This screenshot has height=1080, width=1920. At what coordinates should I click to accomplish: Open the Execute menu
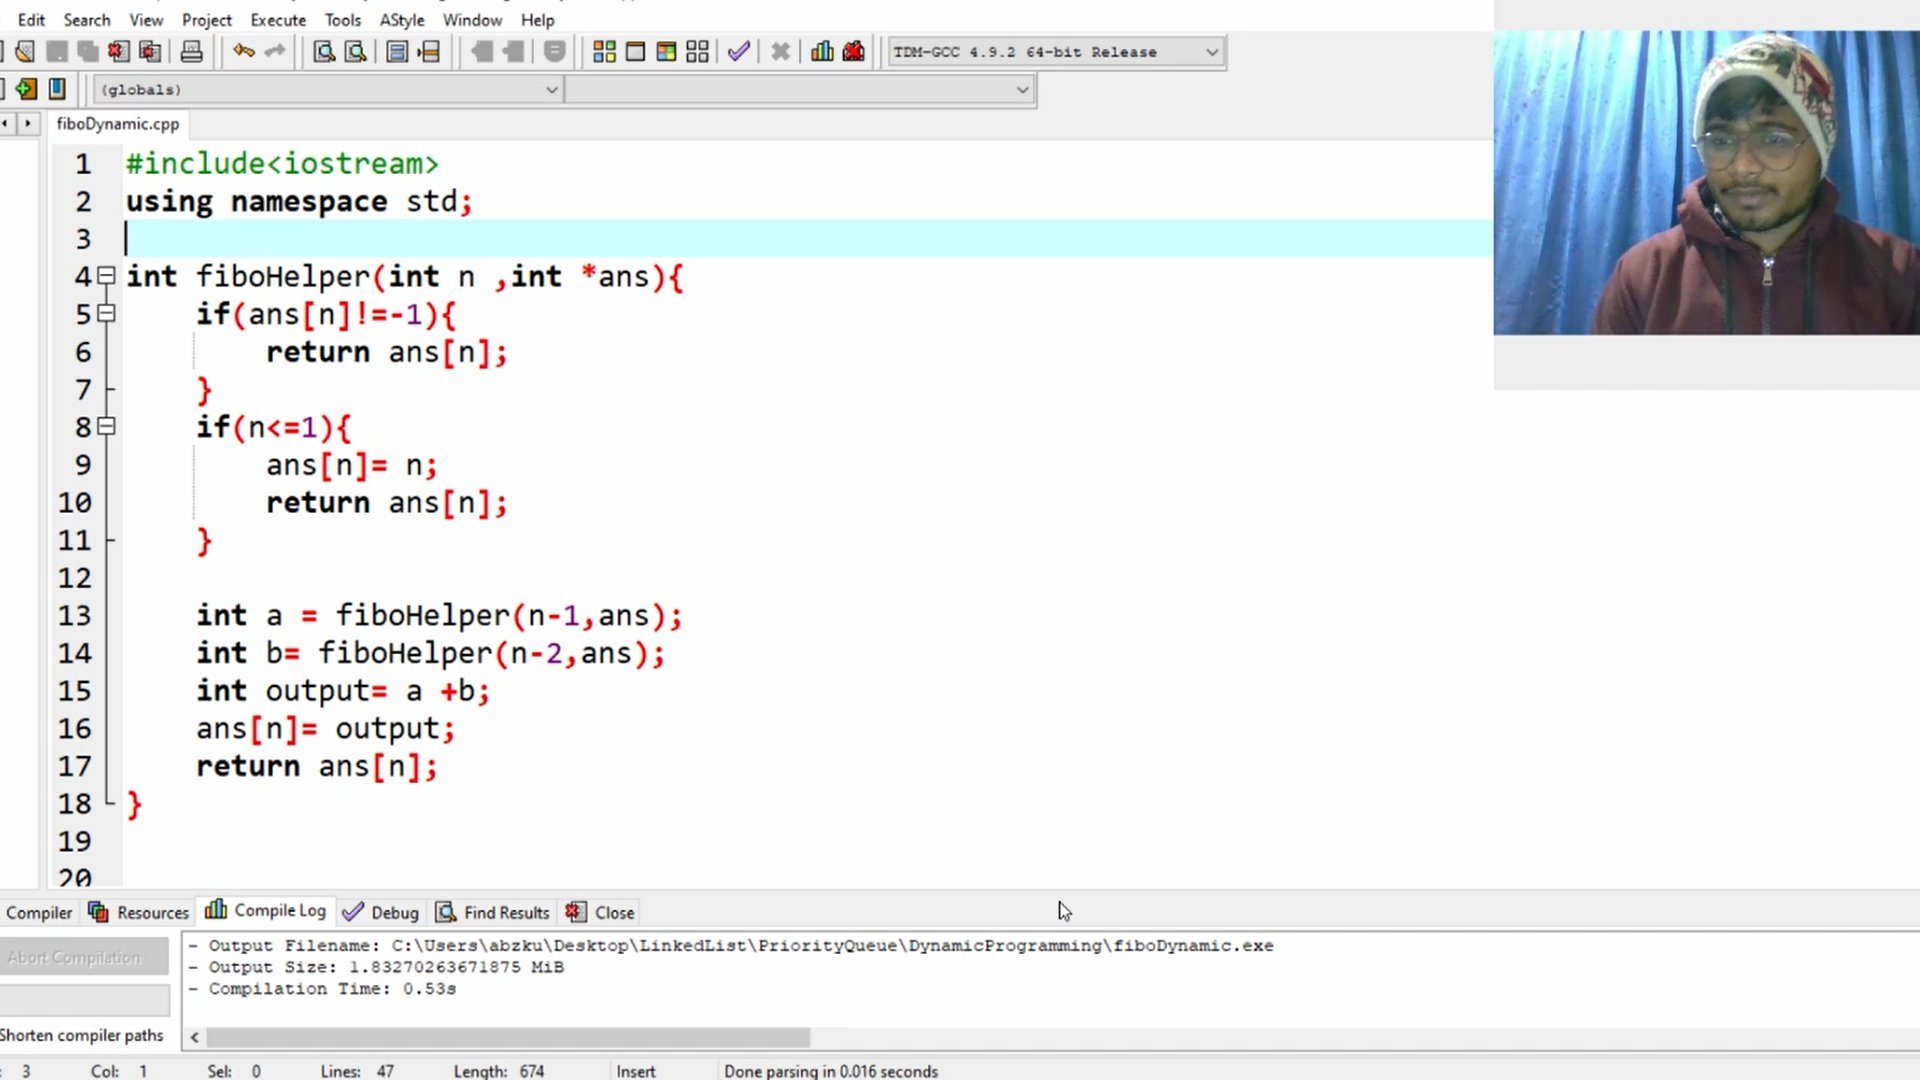coord(278,20)
